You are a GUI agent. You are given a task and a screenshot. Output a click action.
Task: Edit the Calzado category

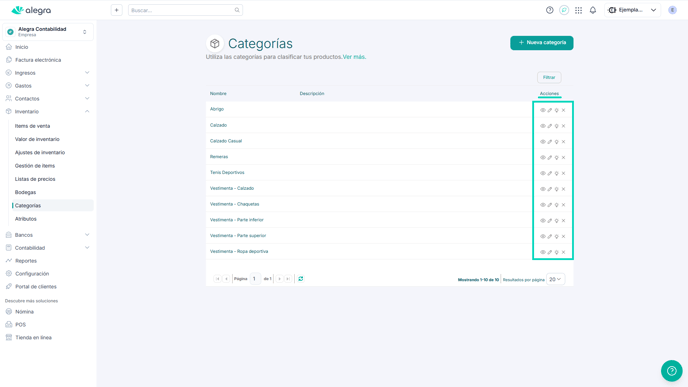550,126
